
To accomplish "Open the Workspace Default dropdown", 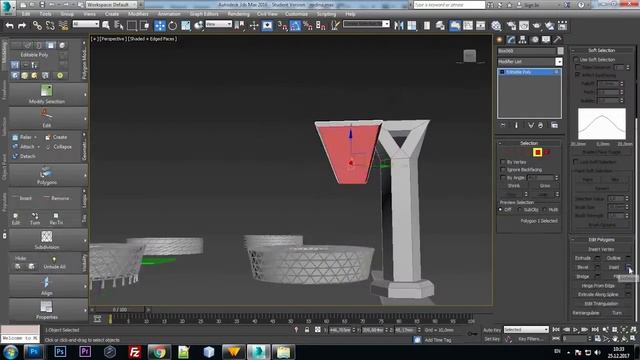I will point(112,4).
